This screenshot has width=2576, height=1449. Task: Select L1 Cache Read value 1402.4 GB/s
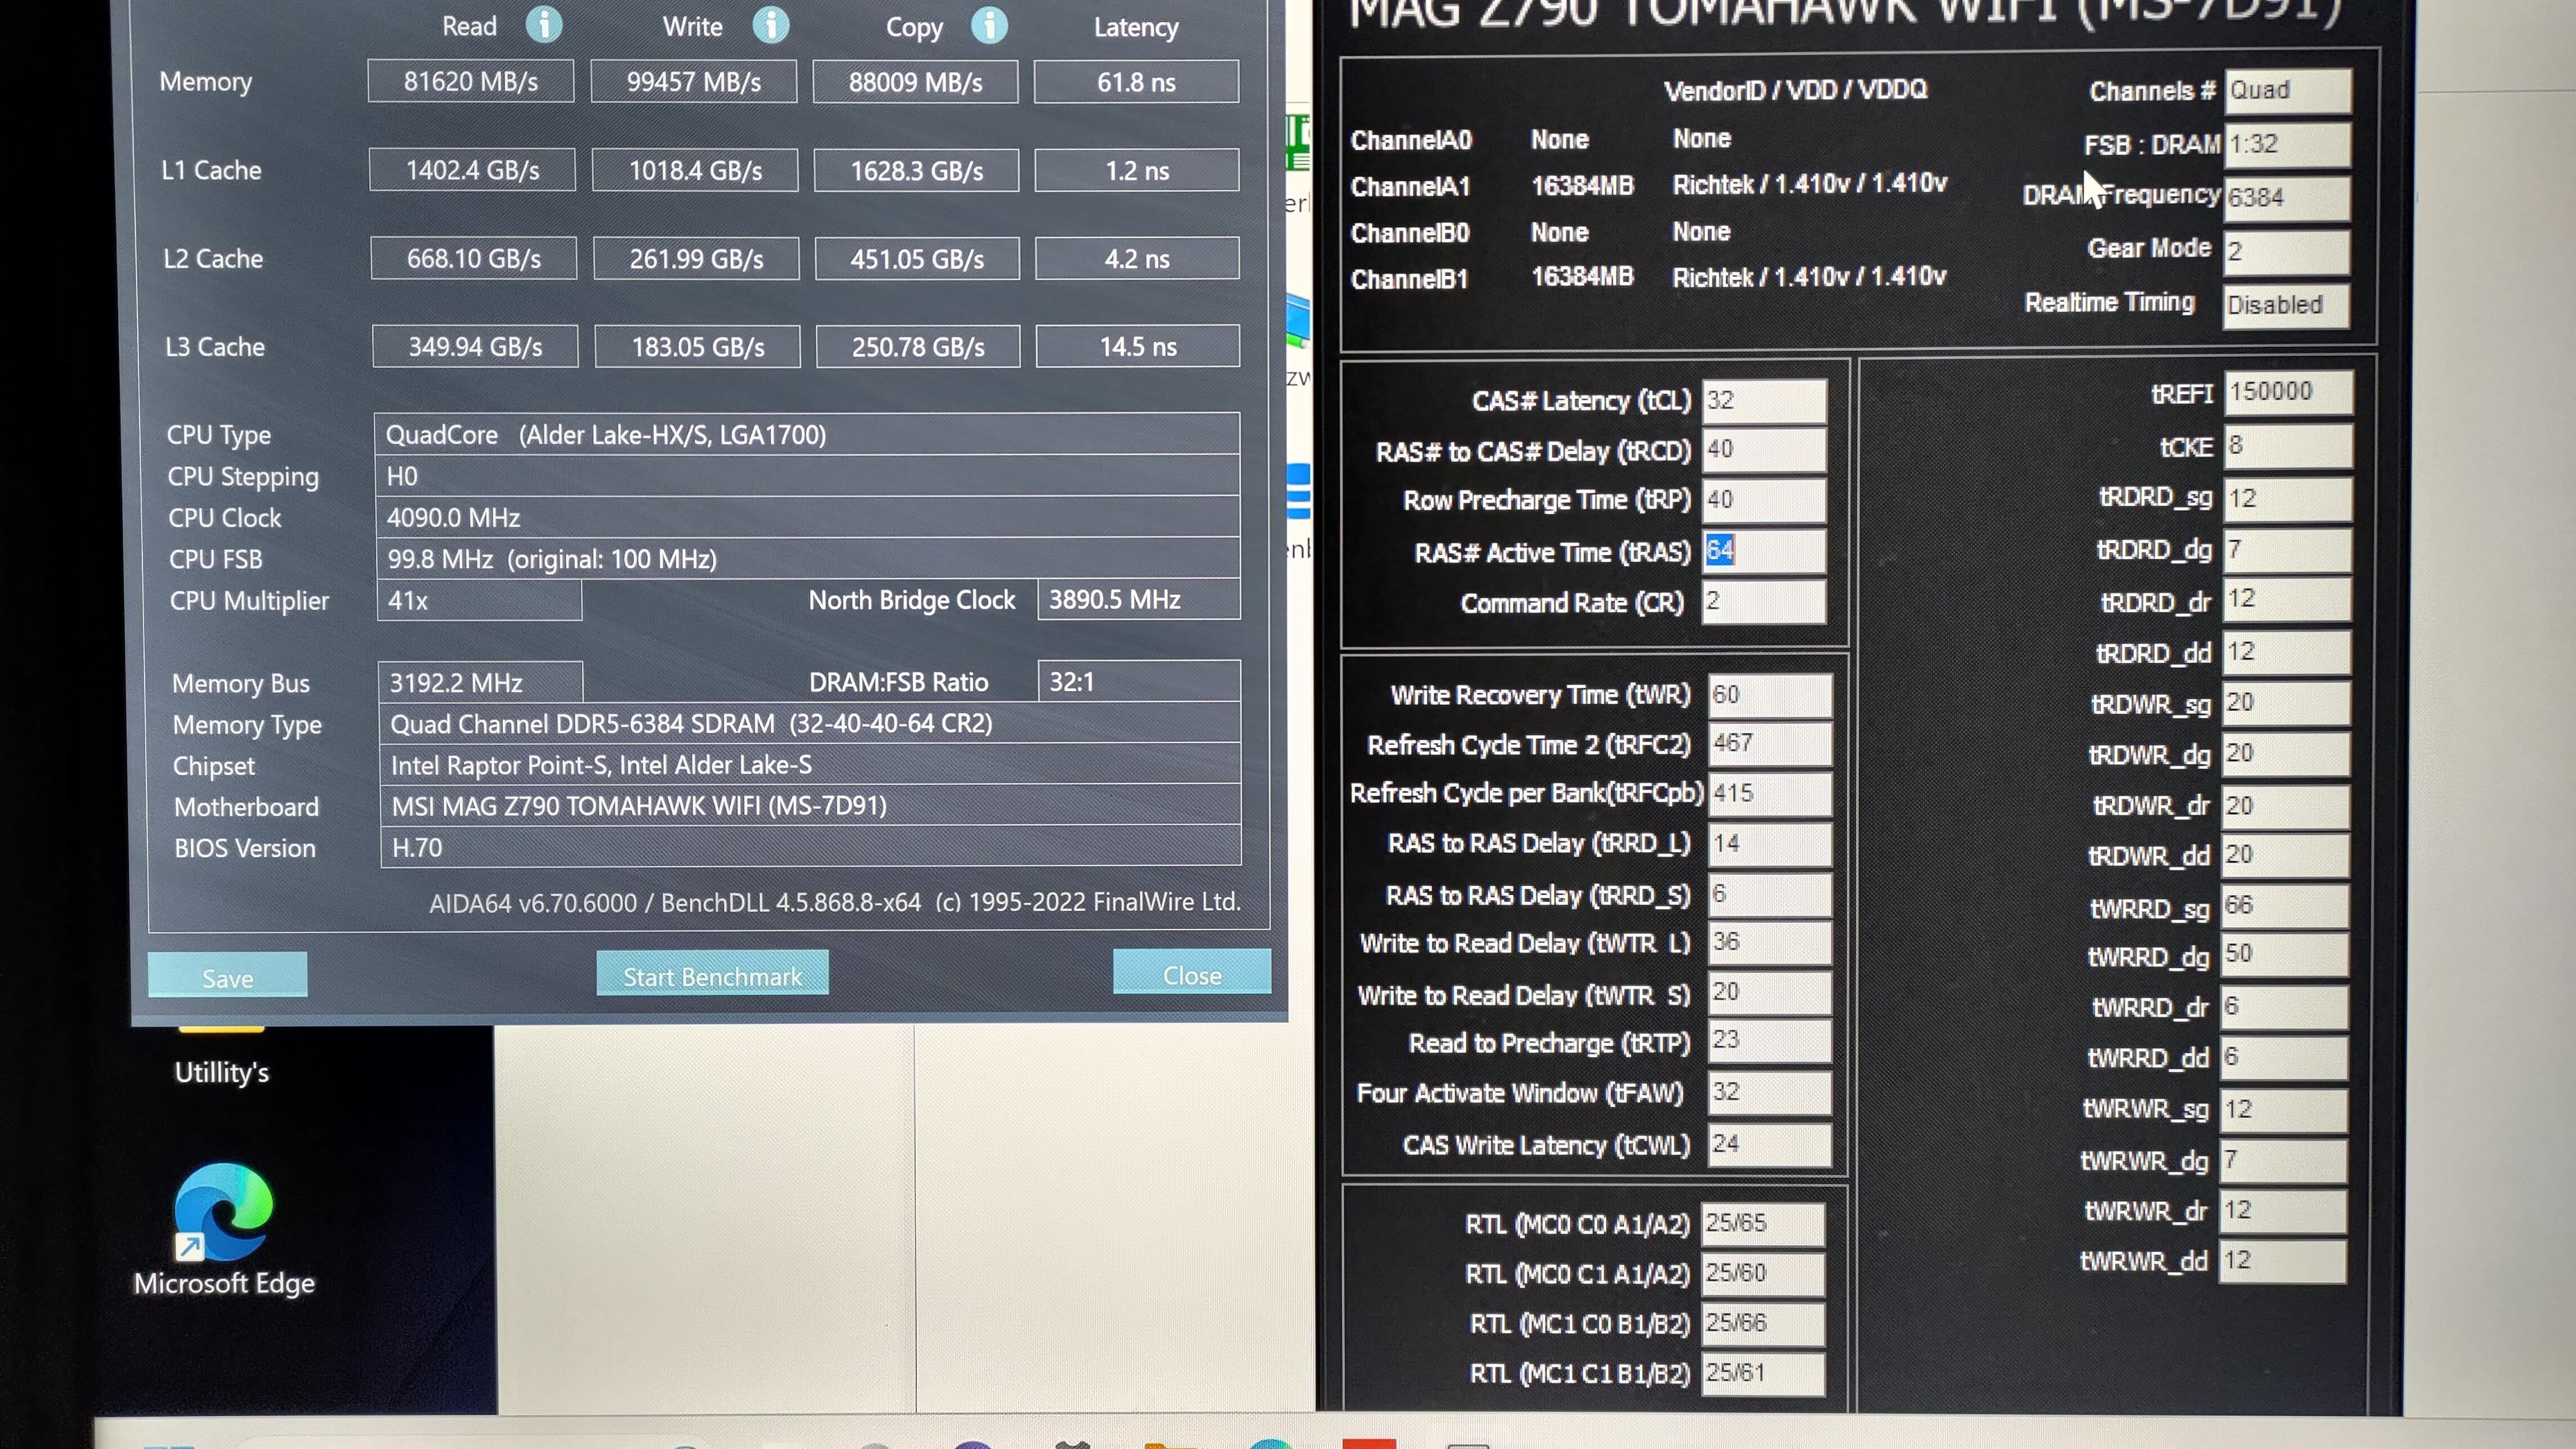coord(472,170)
